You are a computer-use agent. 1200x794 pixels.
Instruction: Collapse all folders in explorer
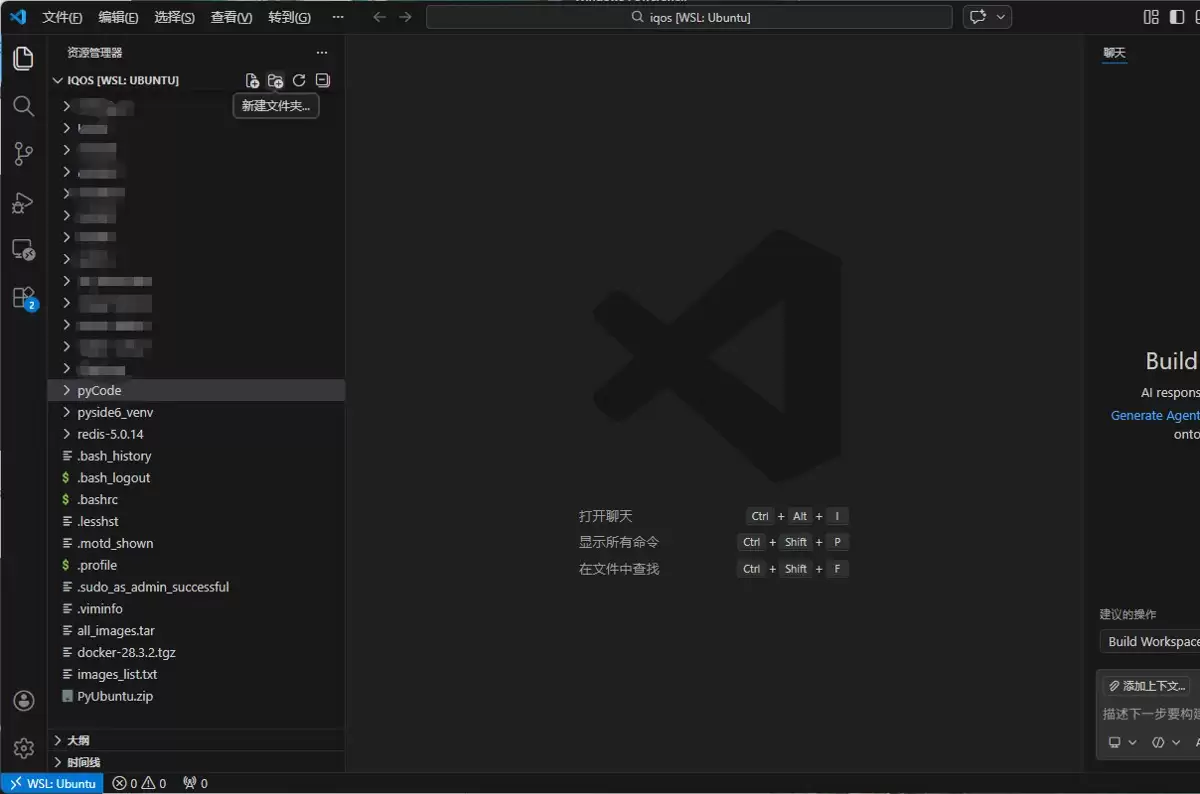[x=322, y=80]
